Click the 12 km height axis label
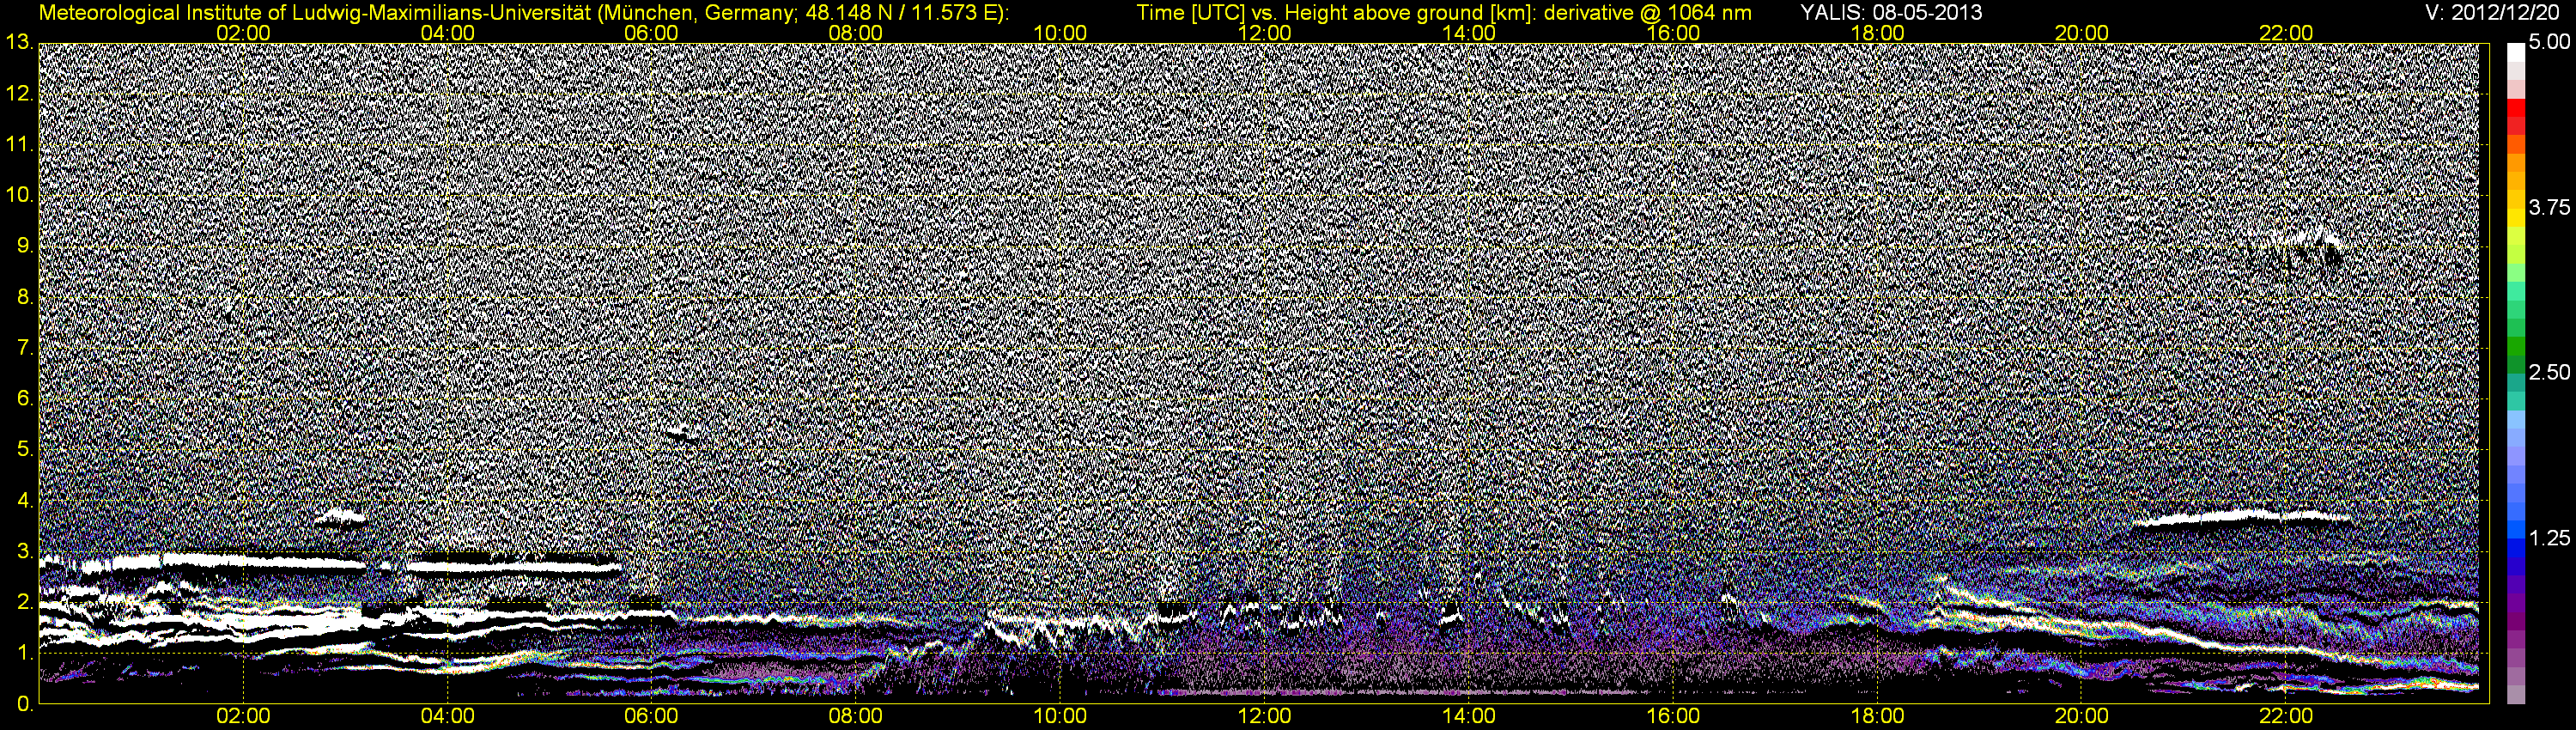 (18, 94)
